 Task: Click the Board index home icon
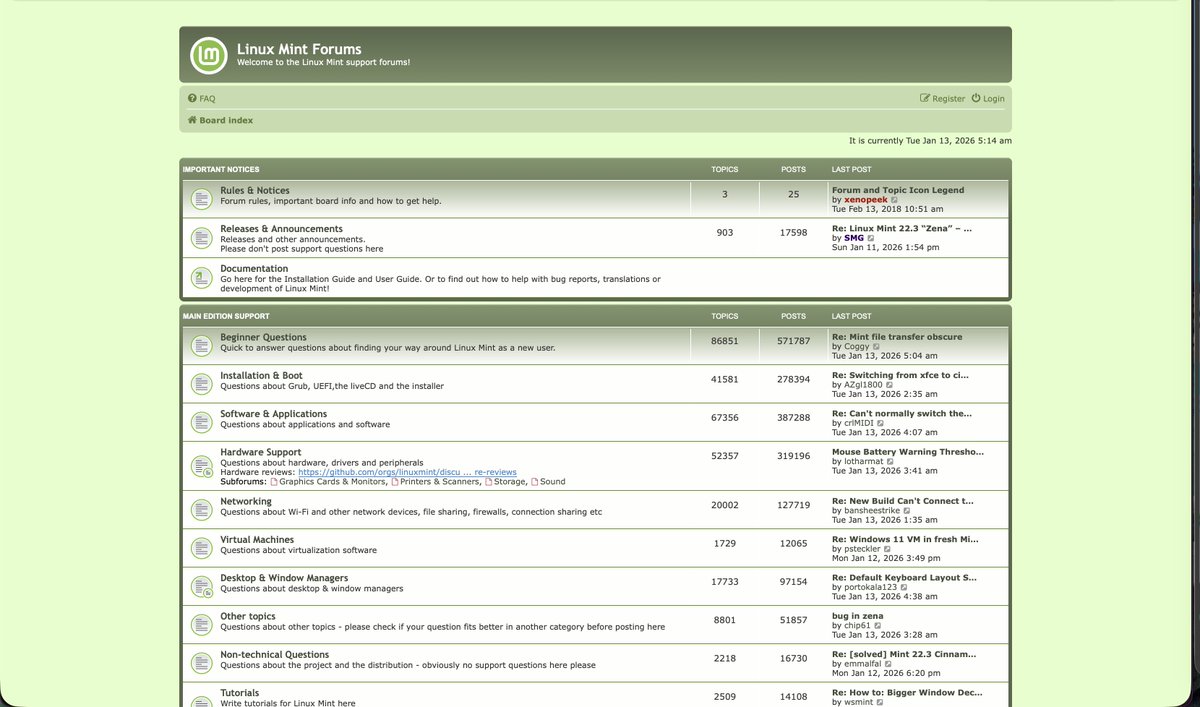pyautogui.click(x=192, y=120)
